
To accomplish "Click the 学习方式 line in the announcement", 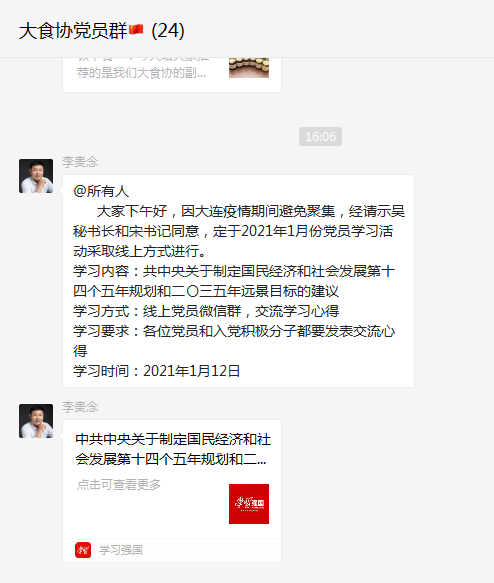I will click(x=206, y=311).
